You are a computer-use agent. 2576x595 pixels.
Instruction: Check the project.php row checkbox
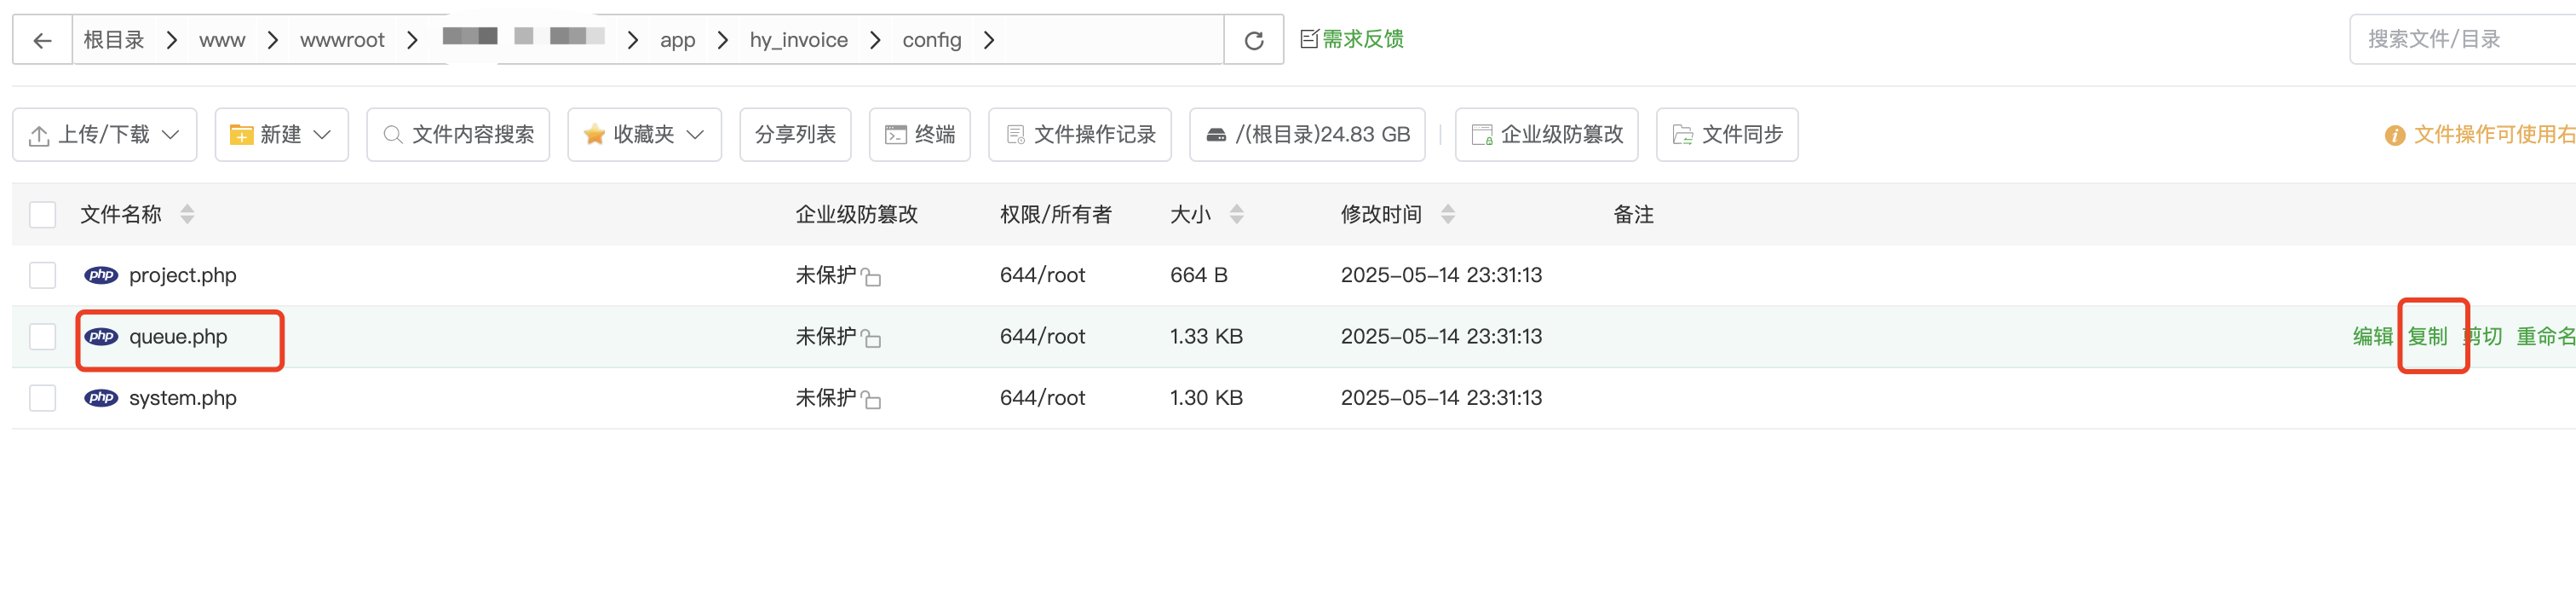click(x=43, y=276)
